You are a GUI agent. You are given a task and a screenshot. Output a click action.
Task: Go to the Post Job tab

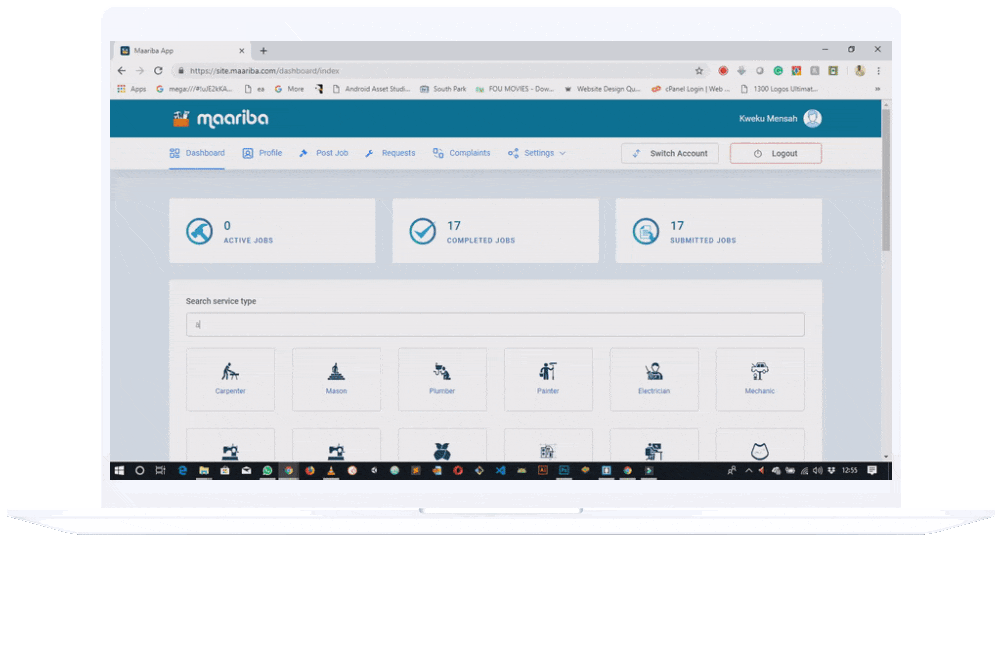coord(323,153)
